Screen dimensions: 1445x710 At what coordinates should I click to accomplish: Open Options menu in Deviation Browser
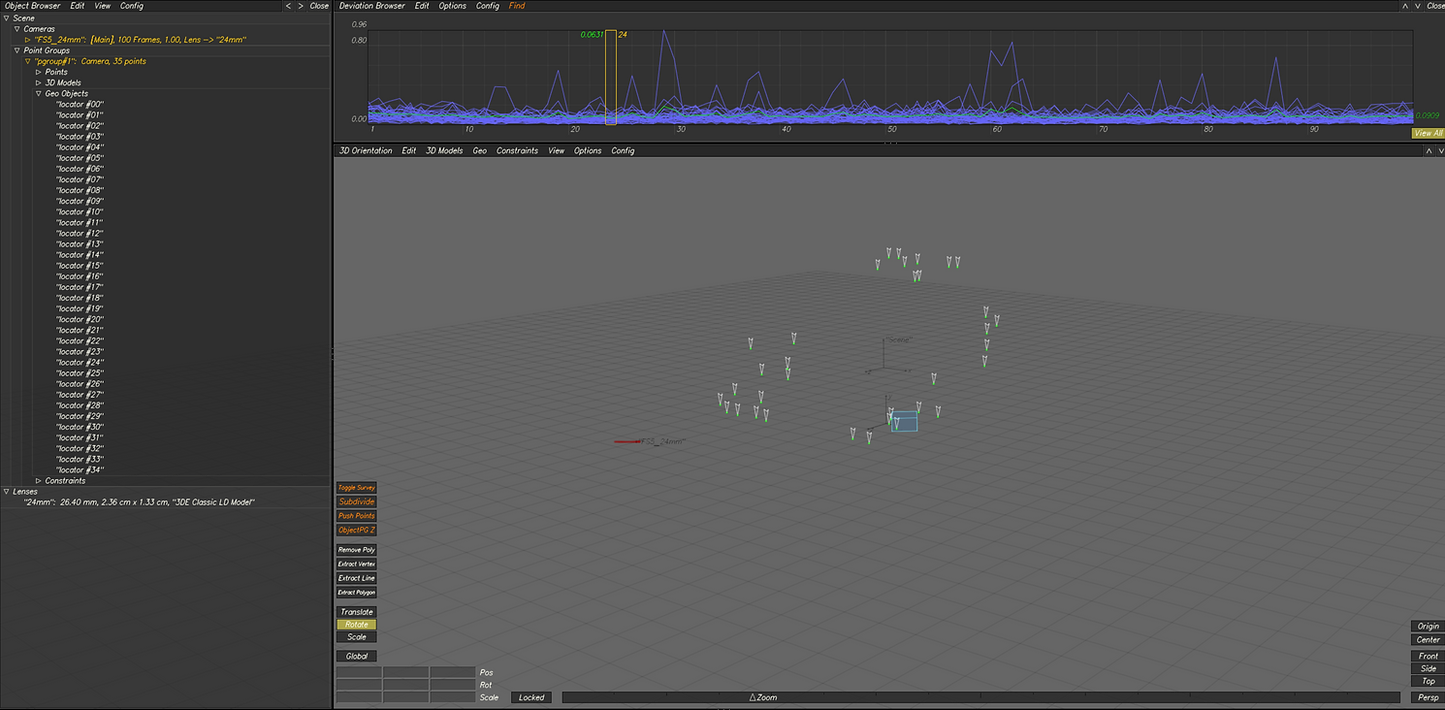coord(452,6)
